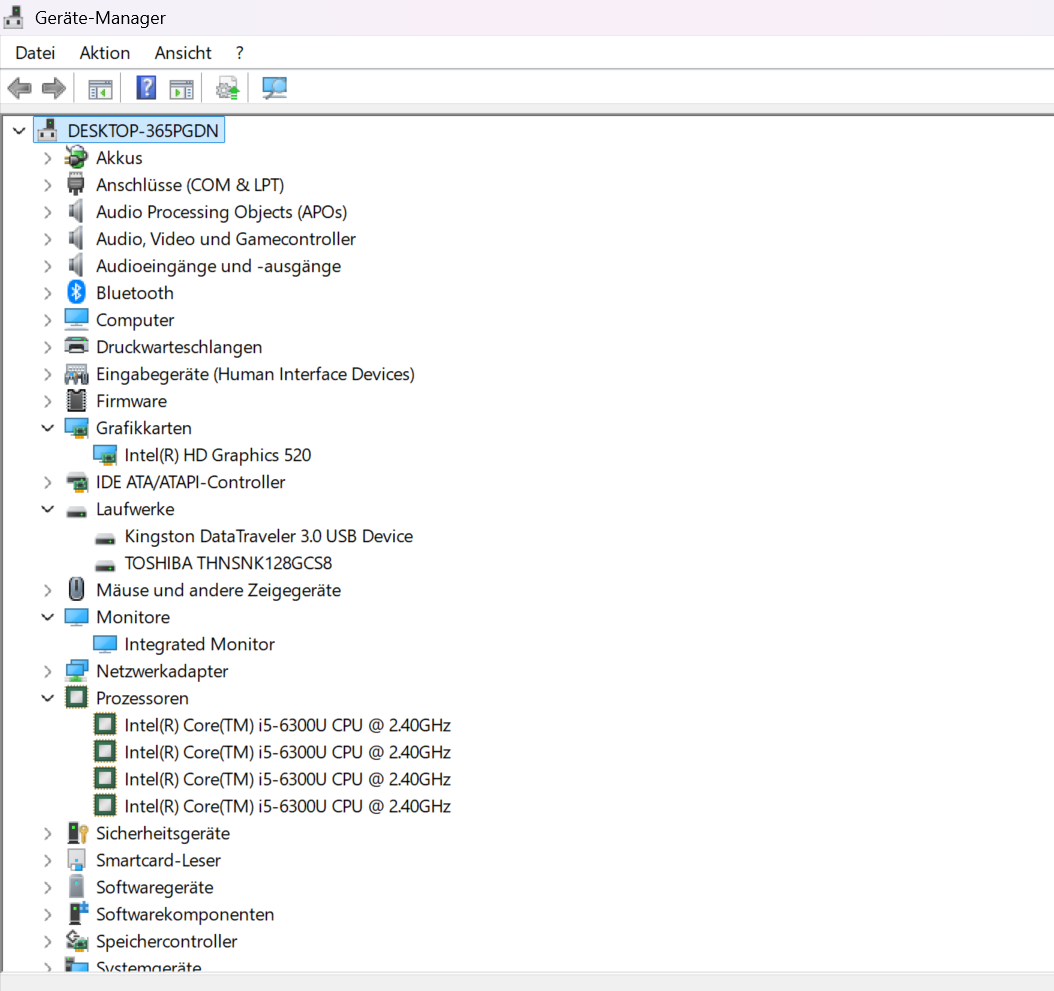Select the Grafikkarten label

[144, 428]
